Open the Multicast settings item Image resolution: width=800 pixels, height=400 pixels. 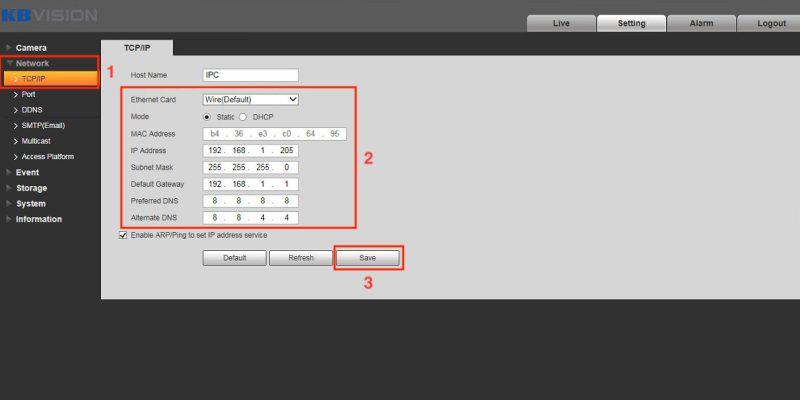coord(36,141)
